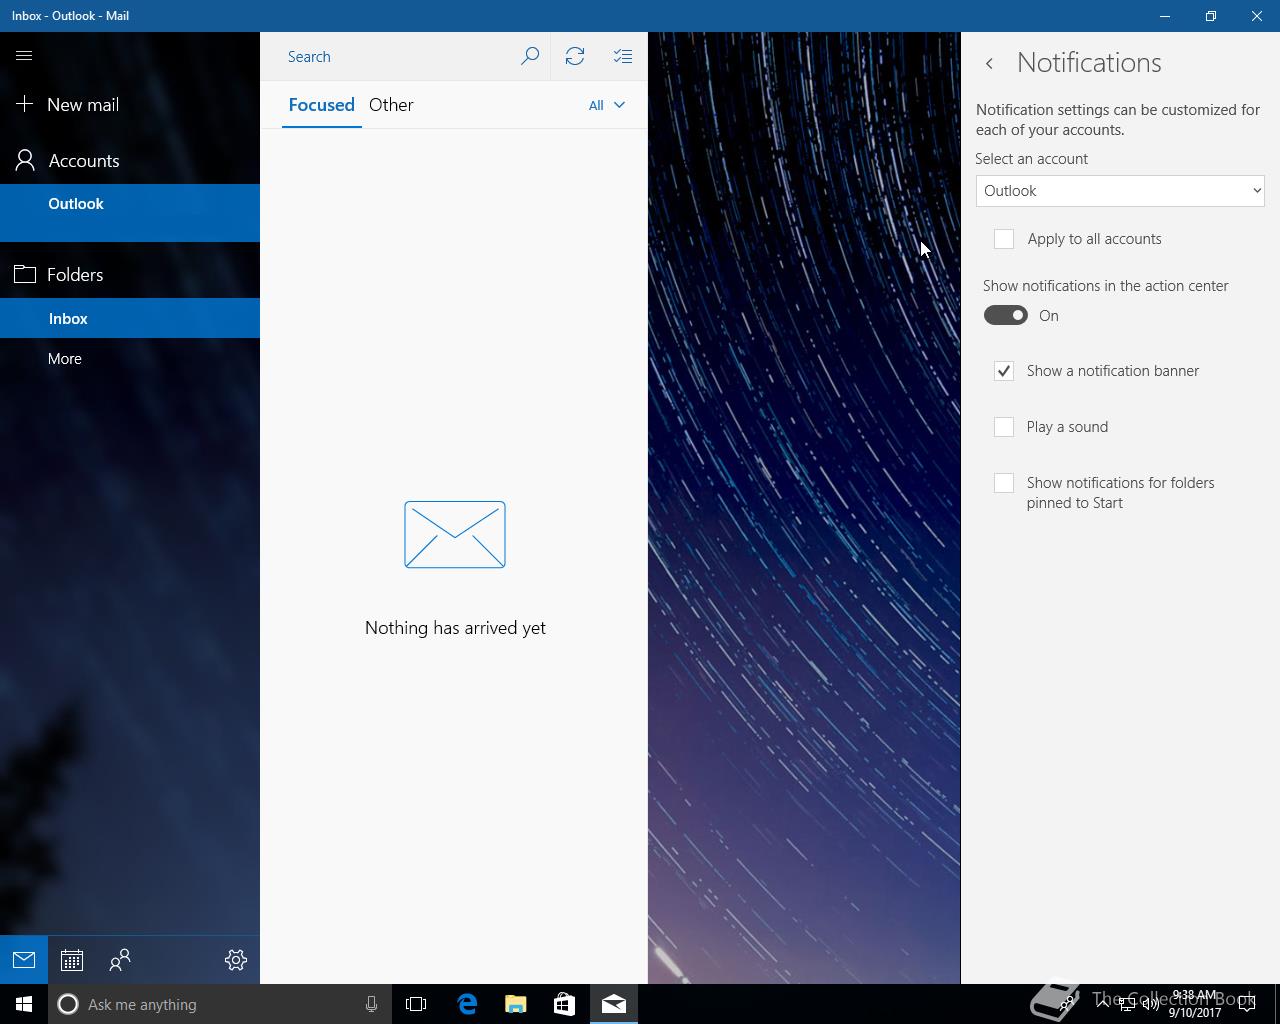This screenshot has height=1024, width=1280.
Task: Open the Inbox folder
Action: pyautogui.click(x=130, y=318)
